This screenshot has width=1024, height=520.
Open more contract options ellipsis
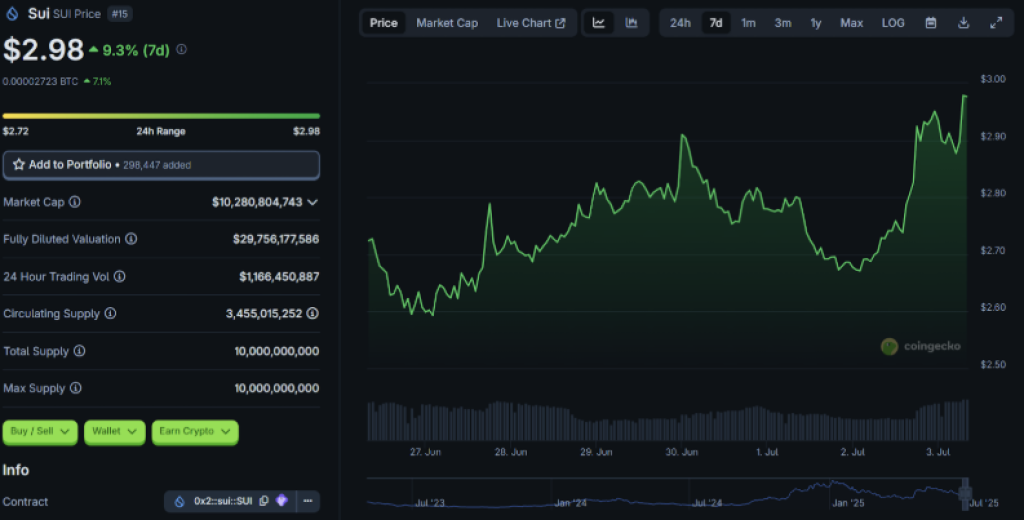pos(308,501)
